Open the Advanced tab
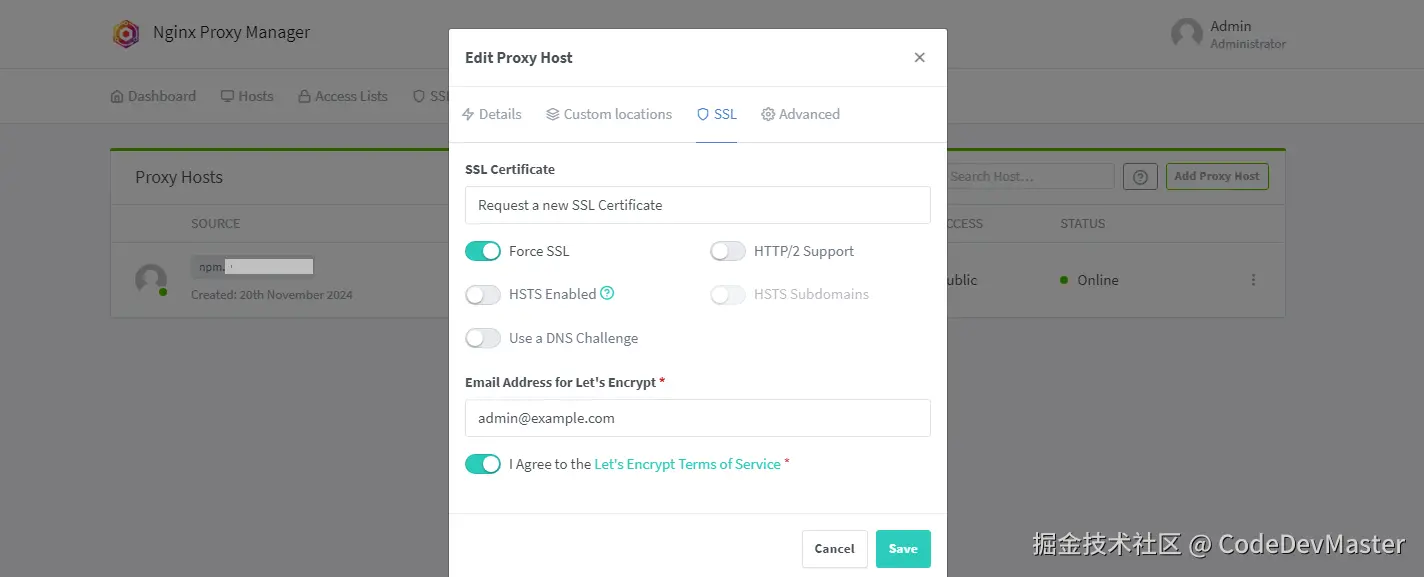1424x577 pixels. pos(801,114)
